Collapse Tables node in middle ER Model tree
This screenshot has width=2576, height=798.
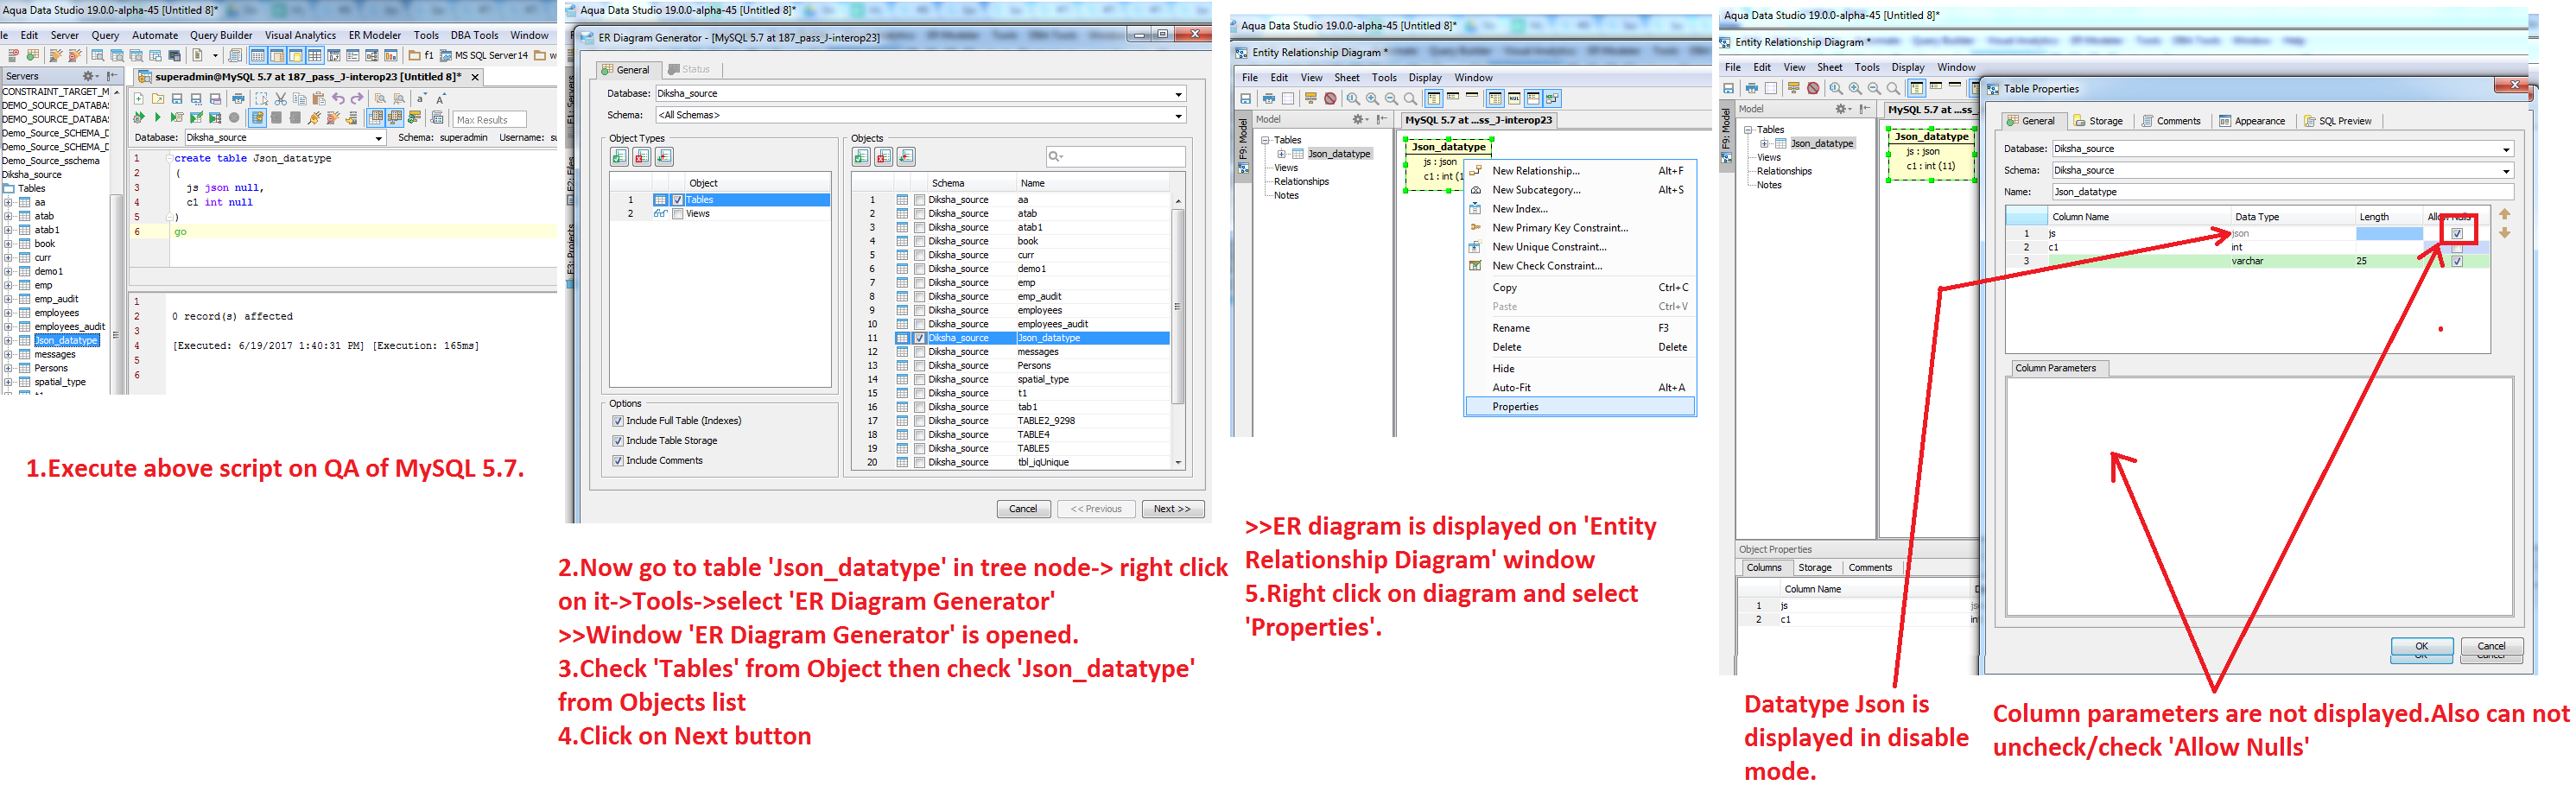coord(1265,141)
